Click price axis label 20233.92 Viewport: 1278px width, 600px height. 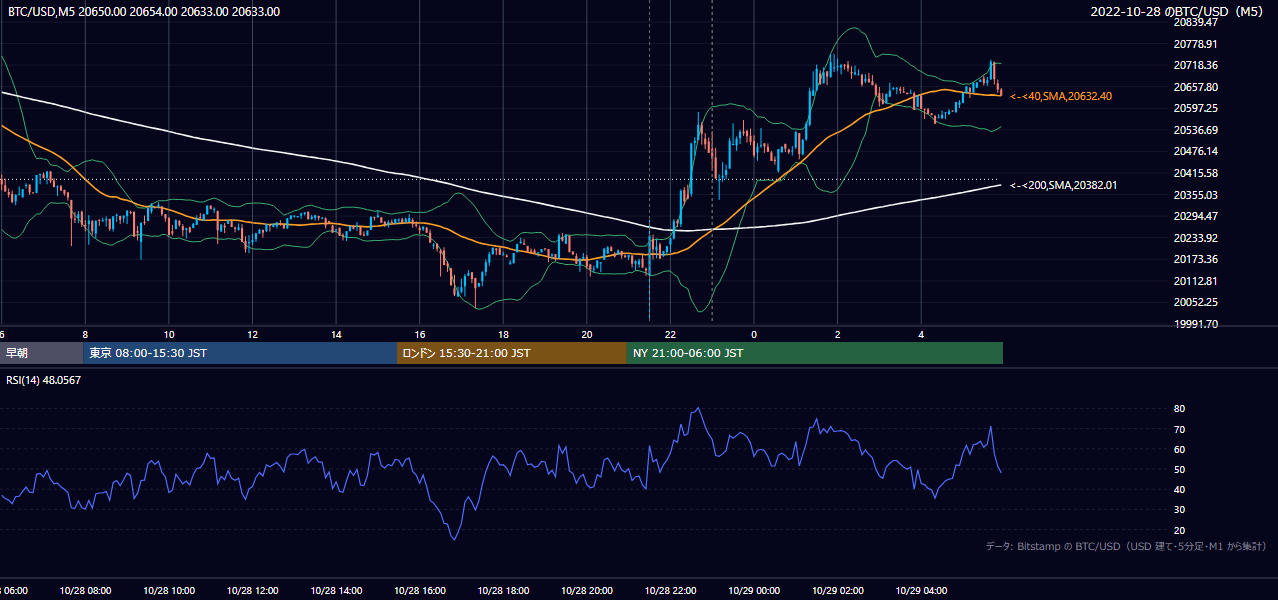coord(1195,238)
